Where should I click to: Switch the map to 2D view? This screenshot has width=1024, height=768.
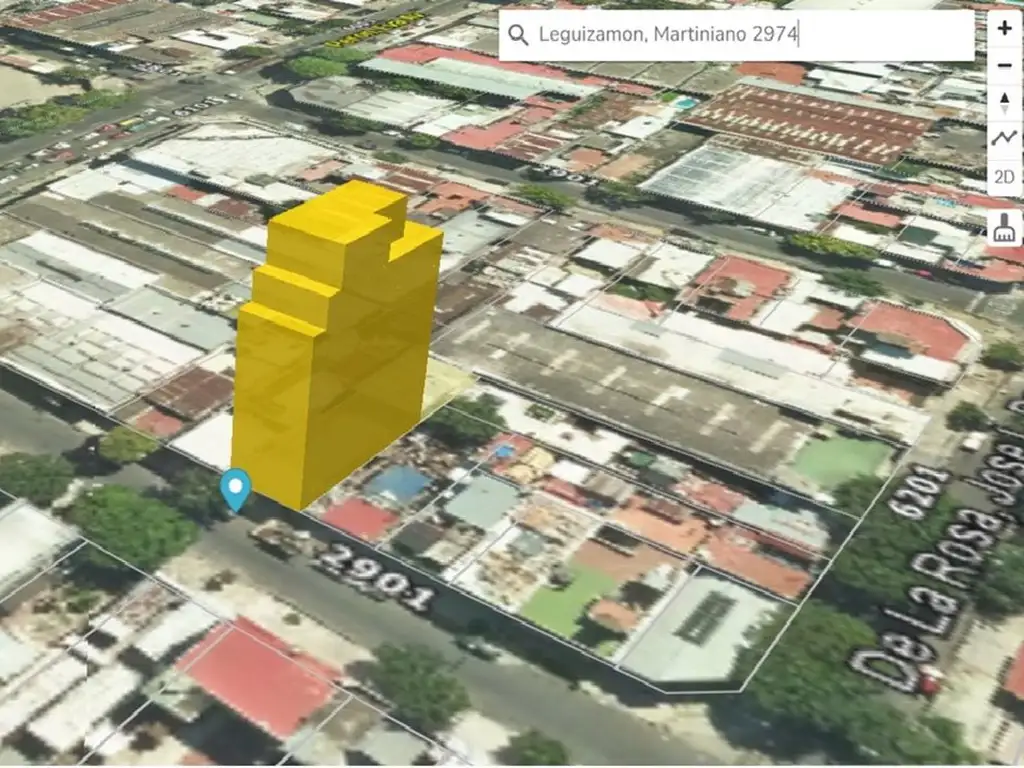point(1004,178)
